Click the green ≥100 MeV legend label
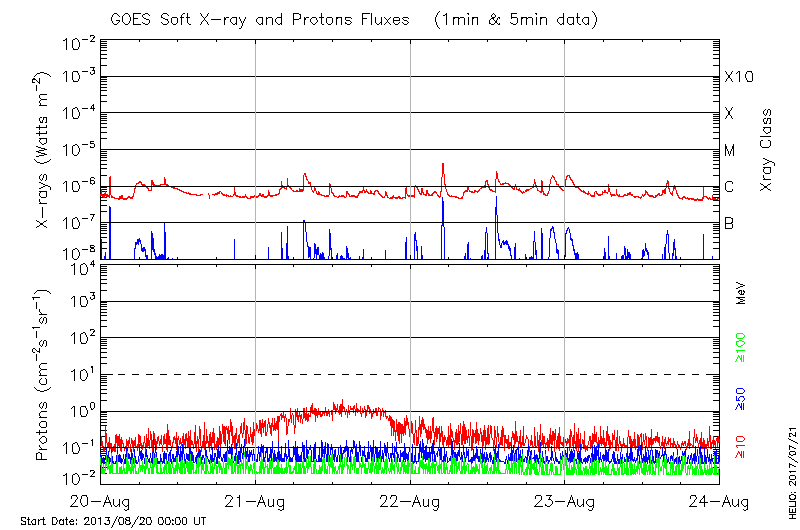The image size is (800, 530). [741, 344]
